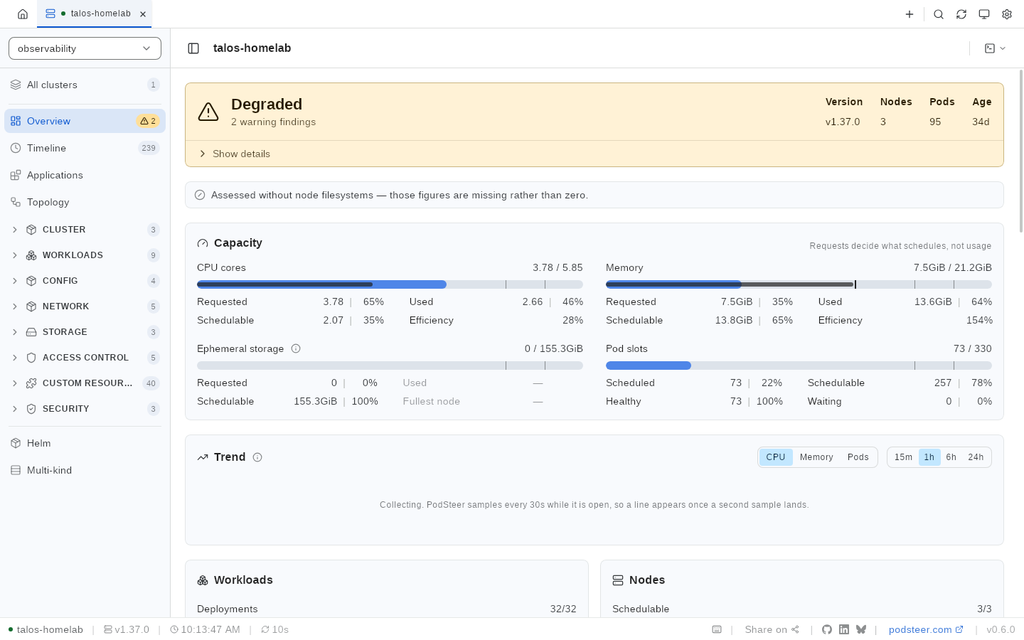Open the Bluesky butterfly icon in status bar
Image resolution: width=1024 pixels, height=640 pixels.
click(861, 630)
